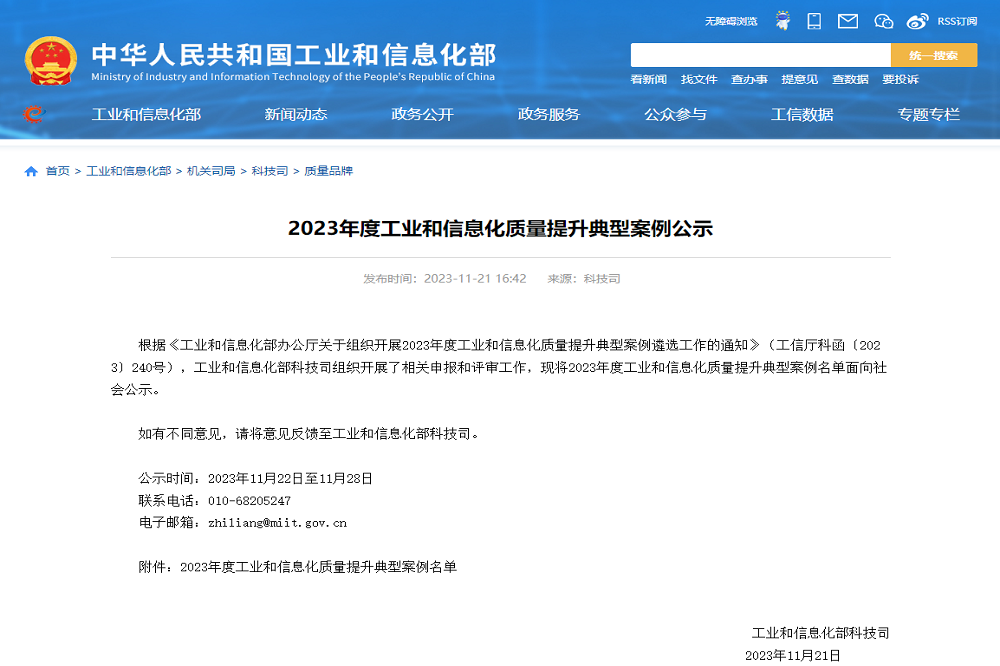
Task: Select the 政务服务 navigation item
Action: (549, 114)
